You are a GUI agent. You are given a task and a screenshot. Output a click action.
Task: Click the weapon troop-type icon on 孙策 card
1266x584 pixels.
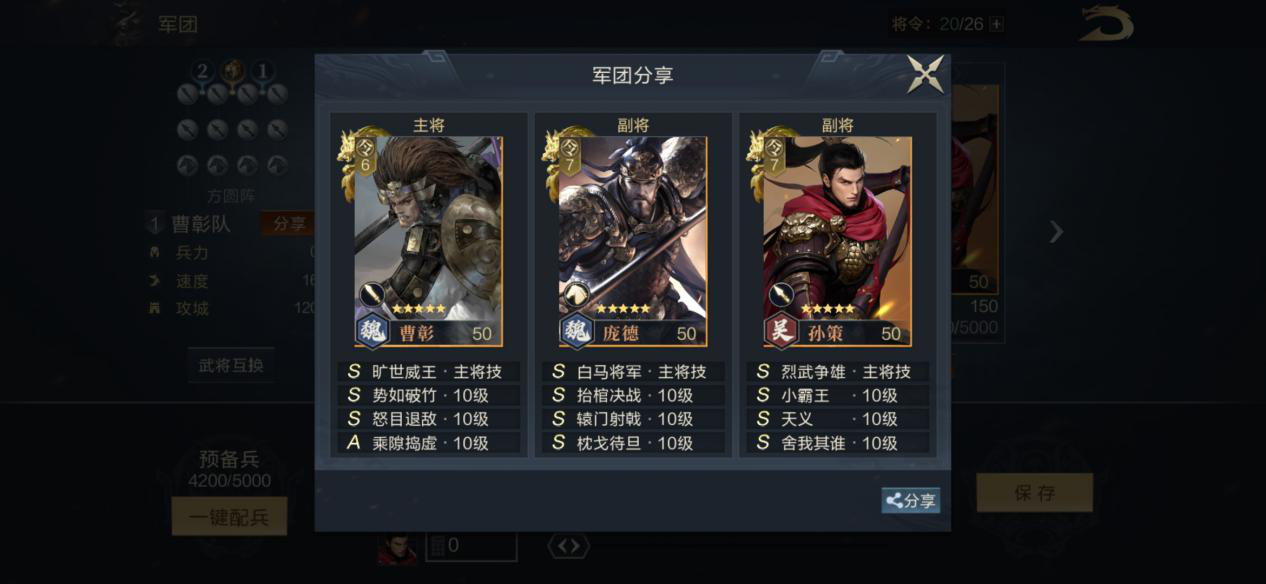pyautogui.click(x=779, y=295)
